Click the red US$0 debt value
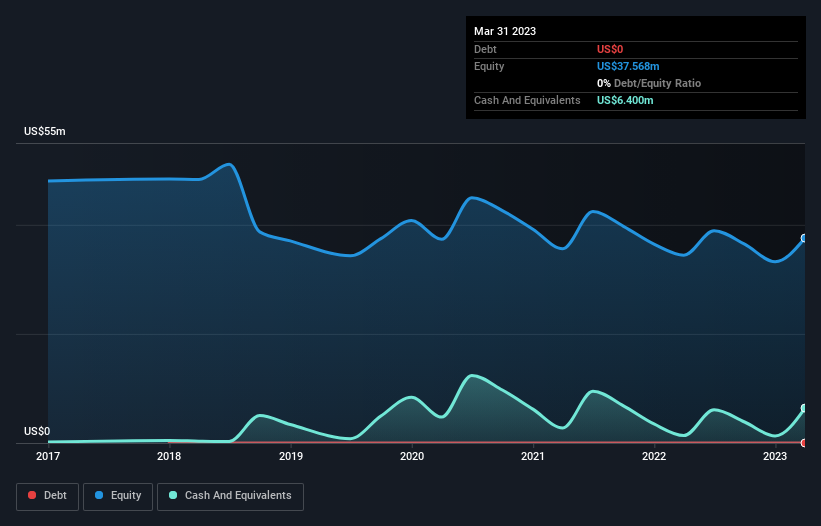Viewport: 821px width, 526px height. [610, 49]
